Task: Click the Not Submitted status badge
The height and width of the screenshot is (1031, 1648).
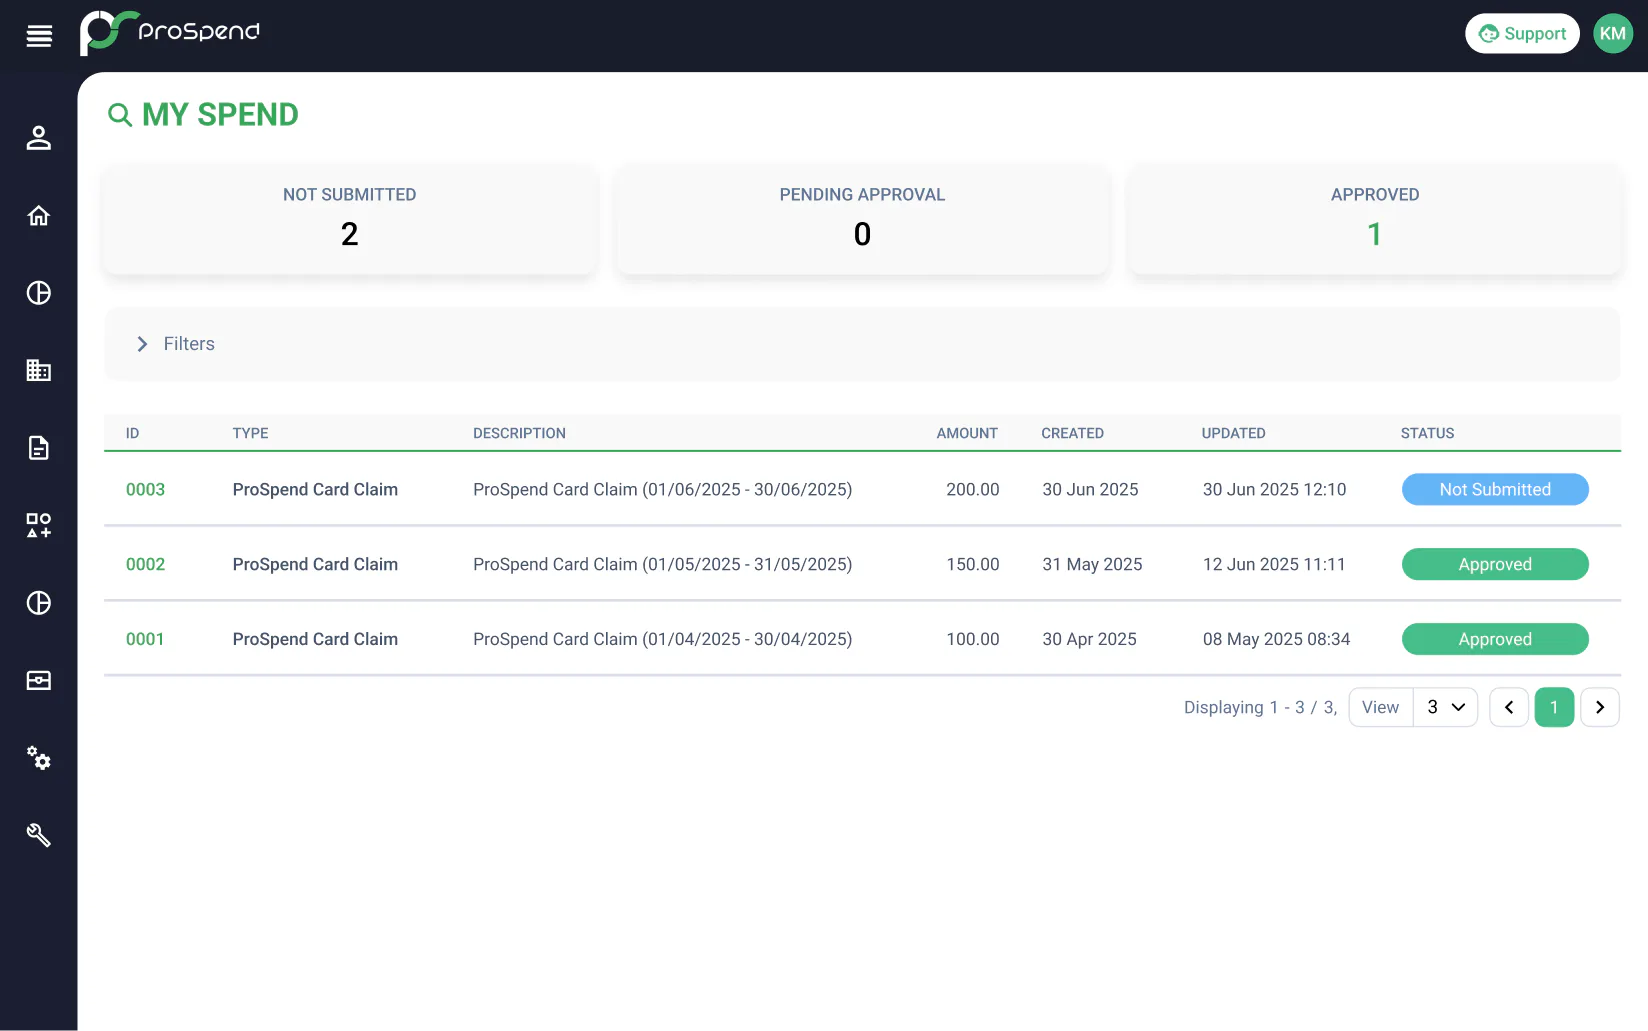Action: coord(1495,490)
